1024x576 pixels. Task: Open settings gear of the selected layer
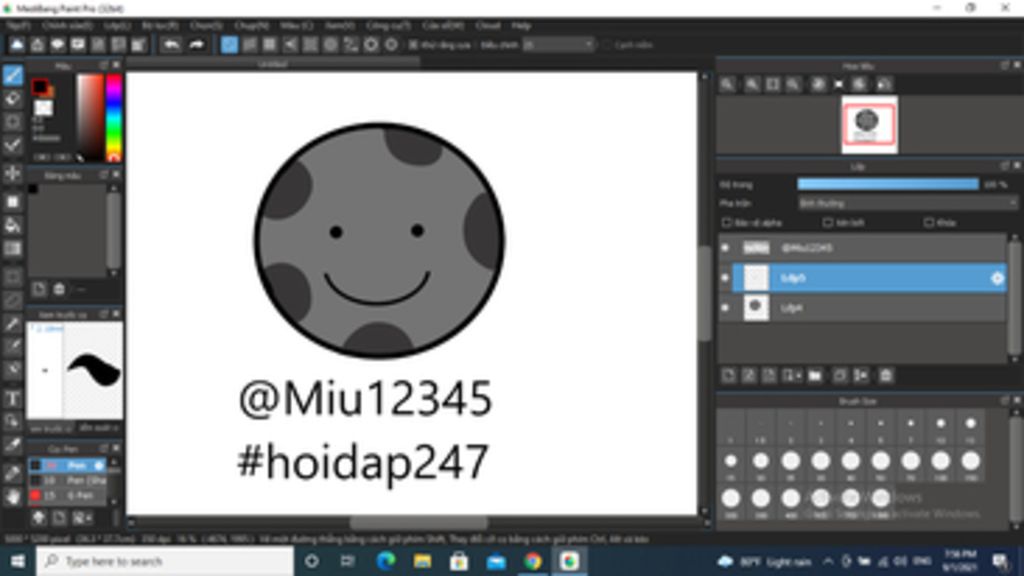[x=997, y=278]
